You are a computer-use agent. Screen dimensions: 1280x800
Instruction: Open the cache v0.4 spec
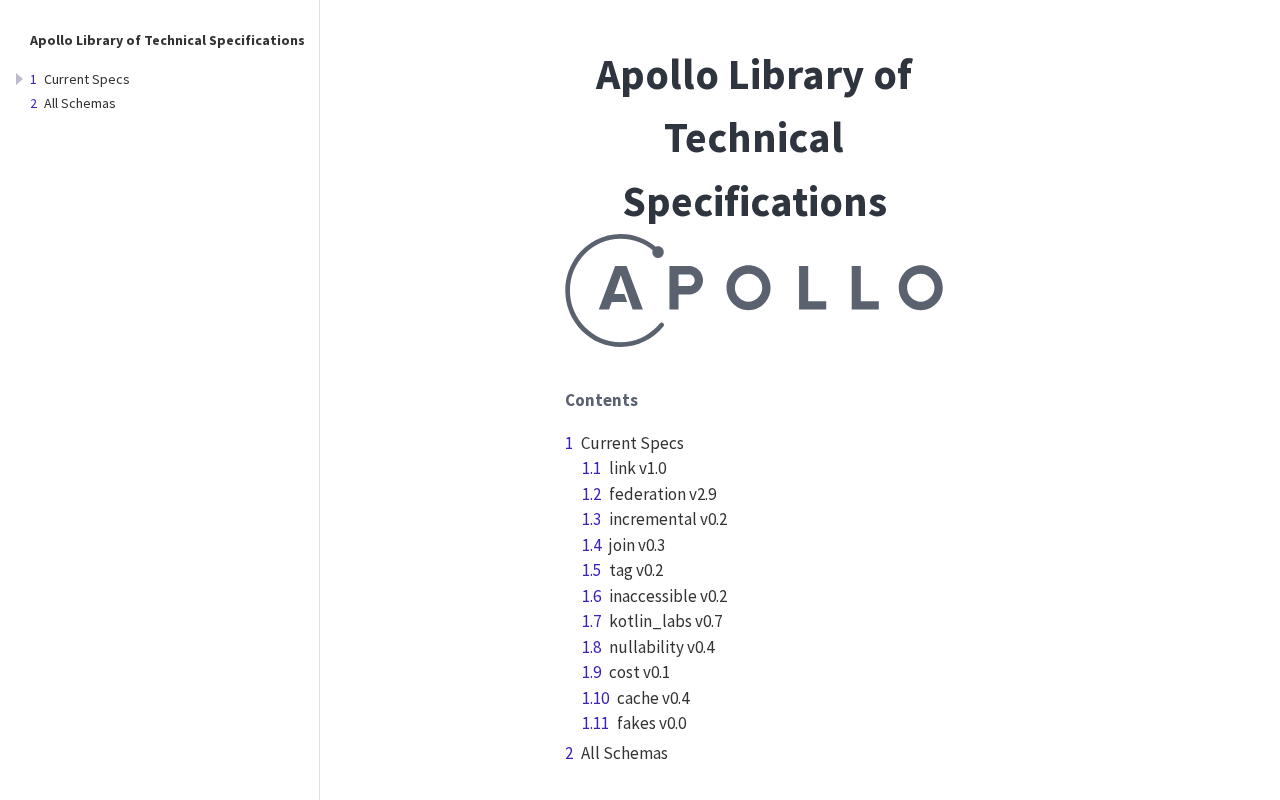(652, 698)
